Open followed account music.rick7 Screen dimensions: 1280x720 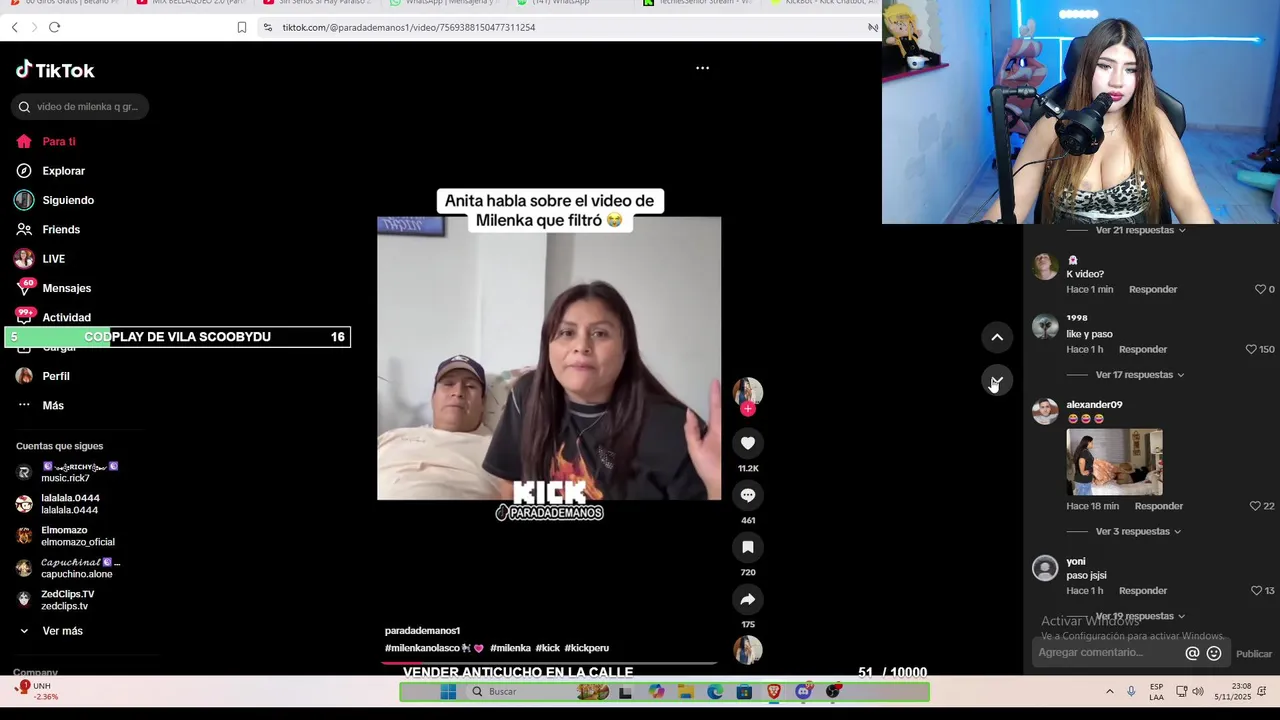[x=67, y=472]
